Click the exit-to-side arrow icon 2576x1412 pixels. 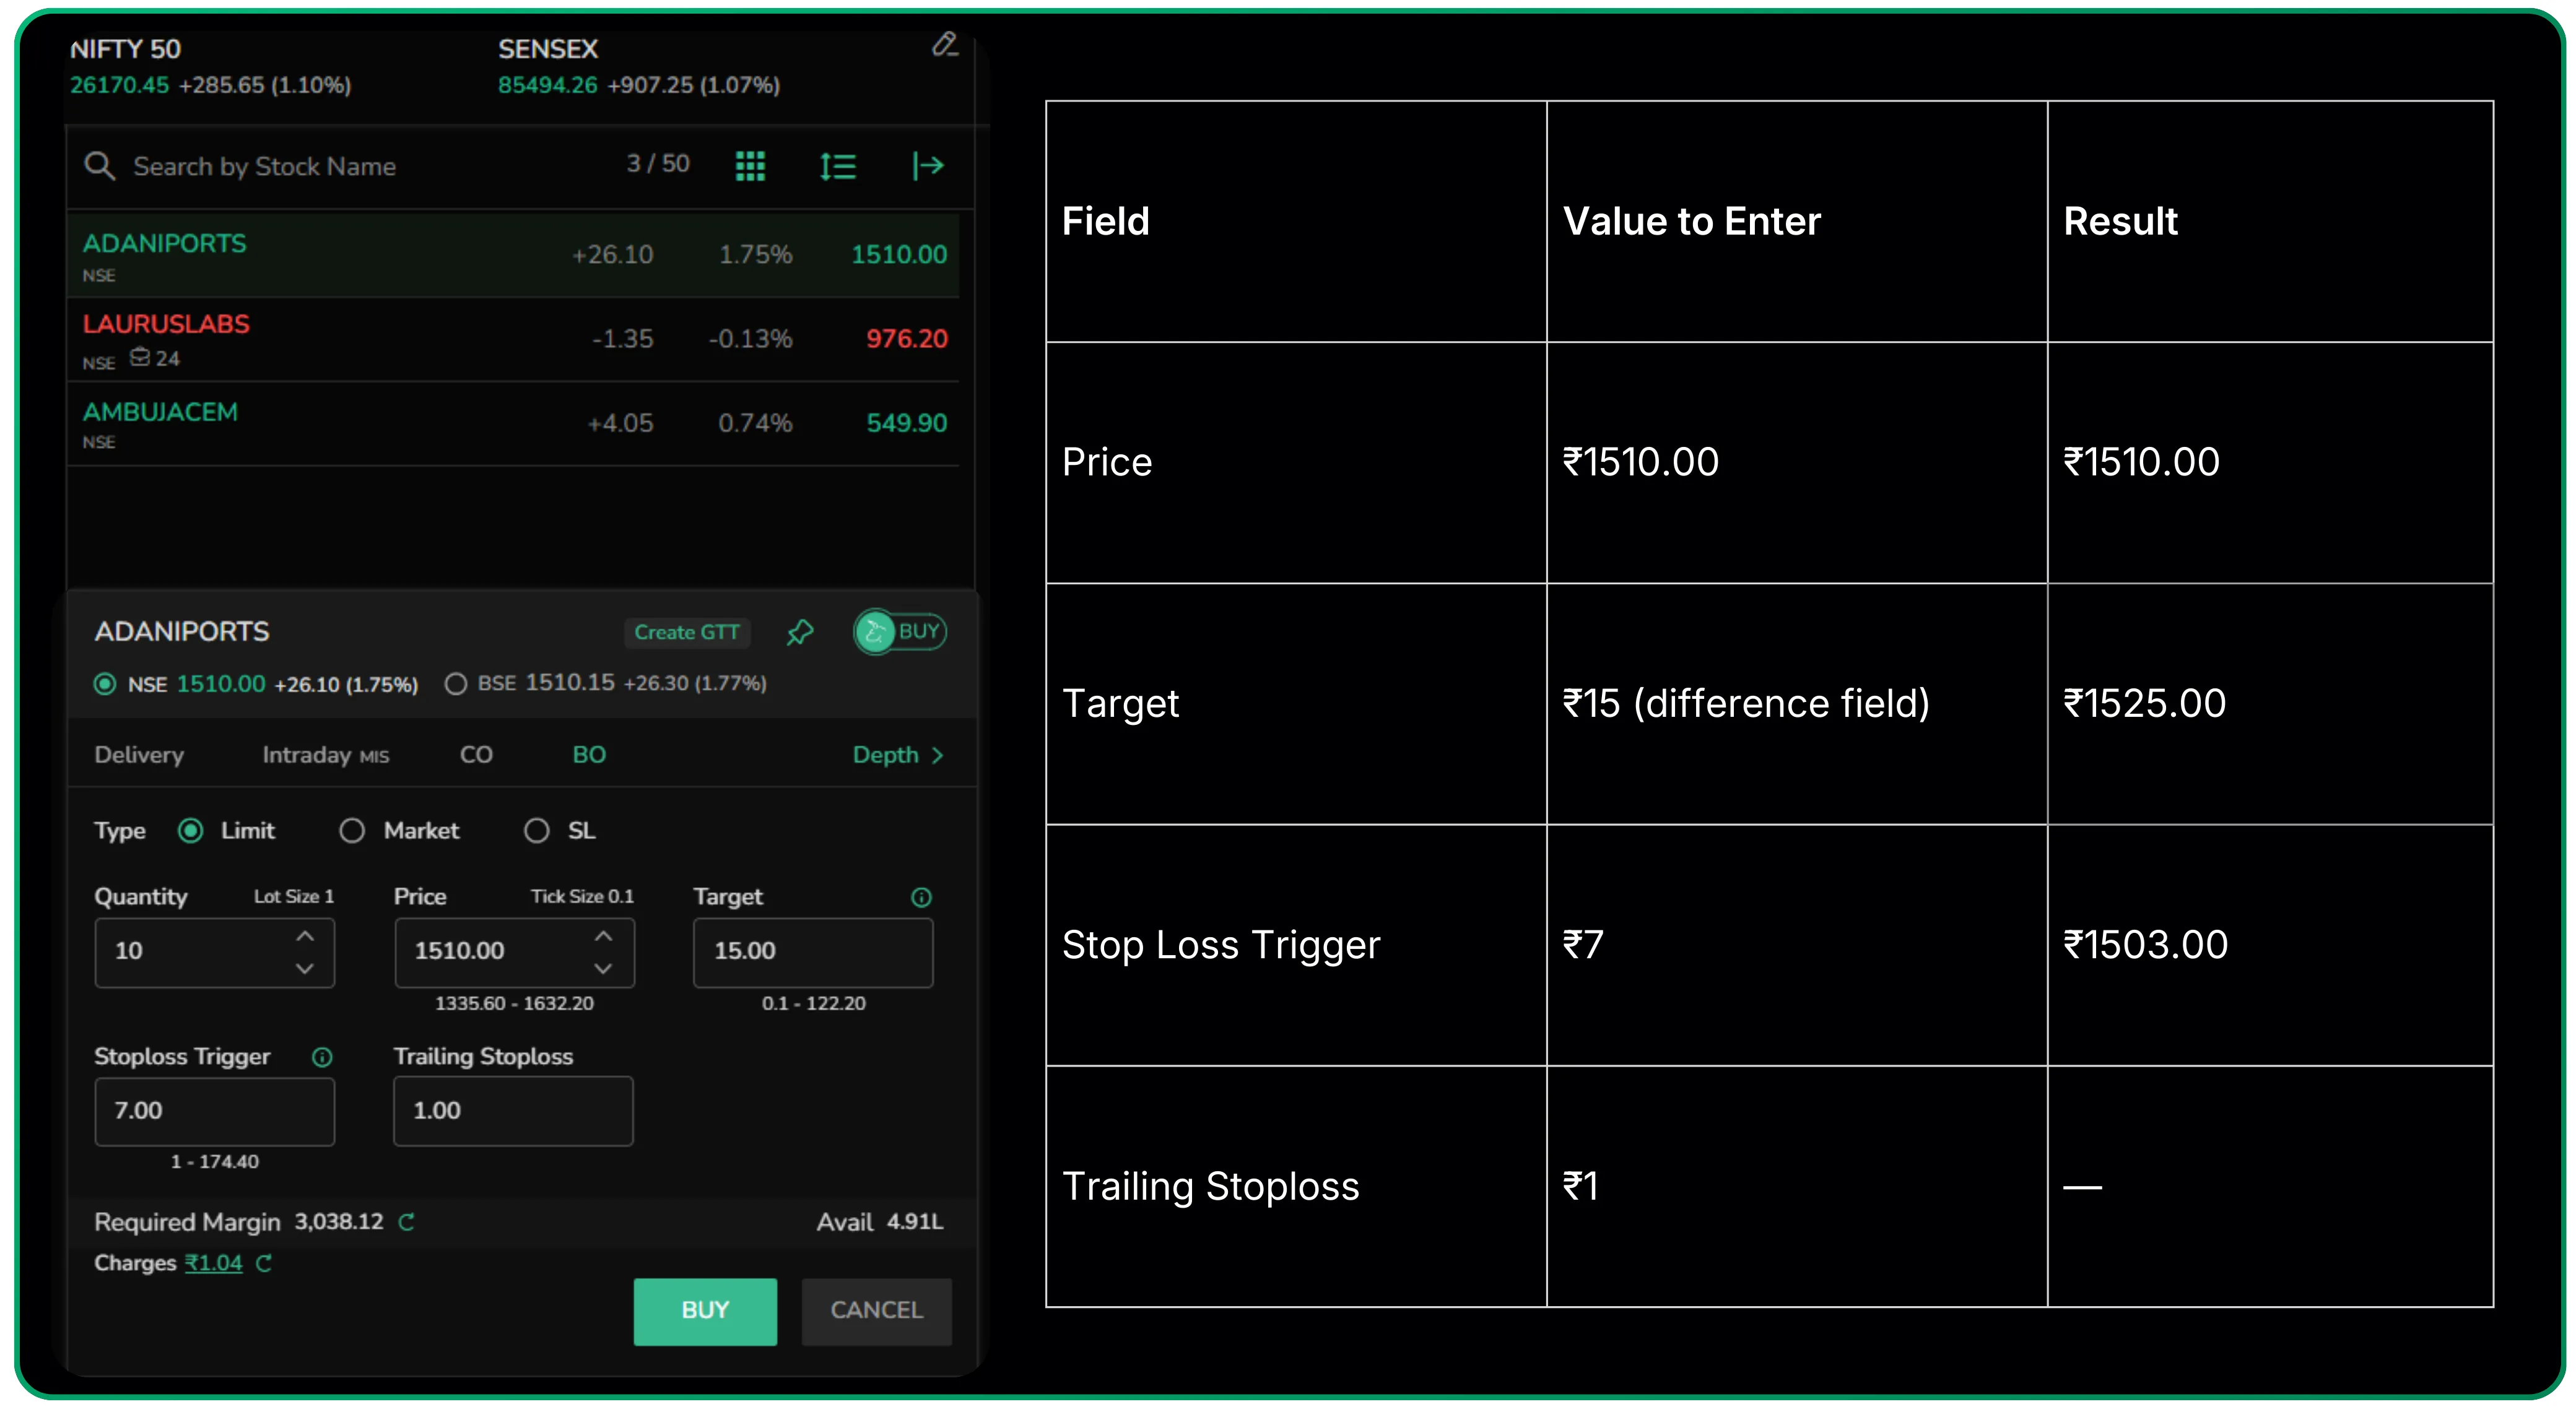coord(927,166)
